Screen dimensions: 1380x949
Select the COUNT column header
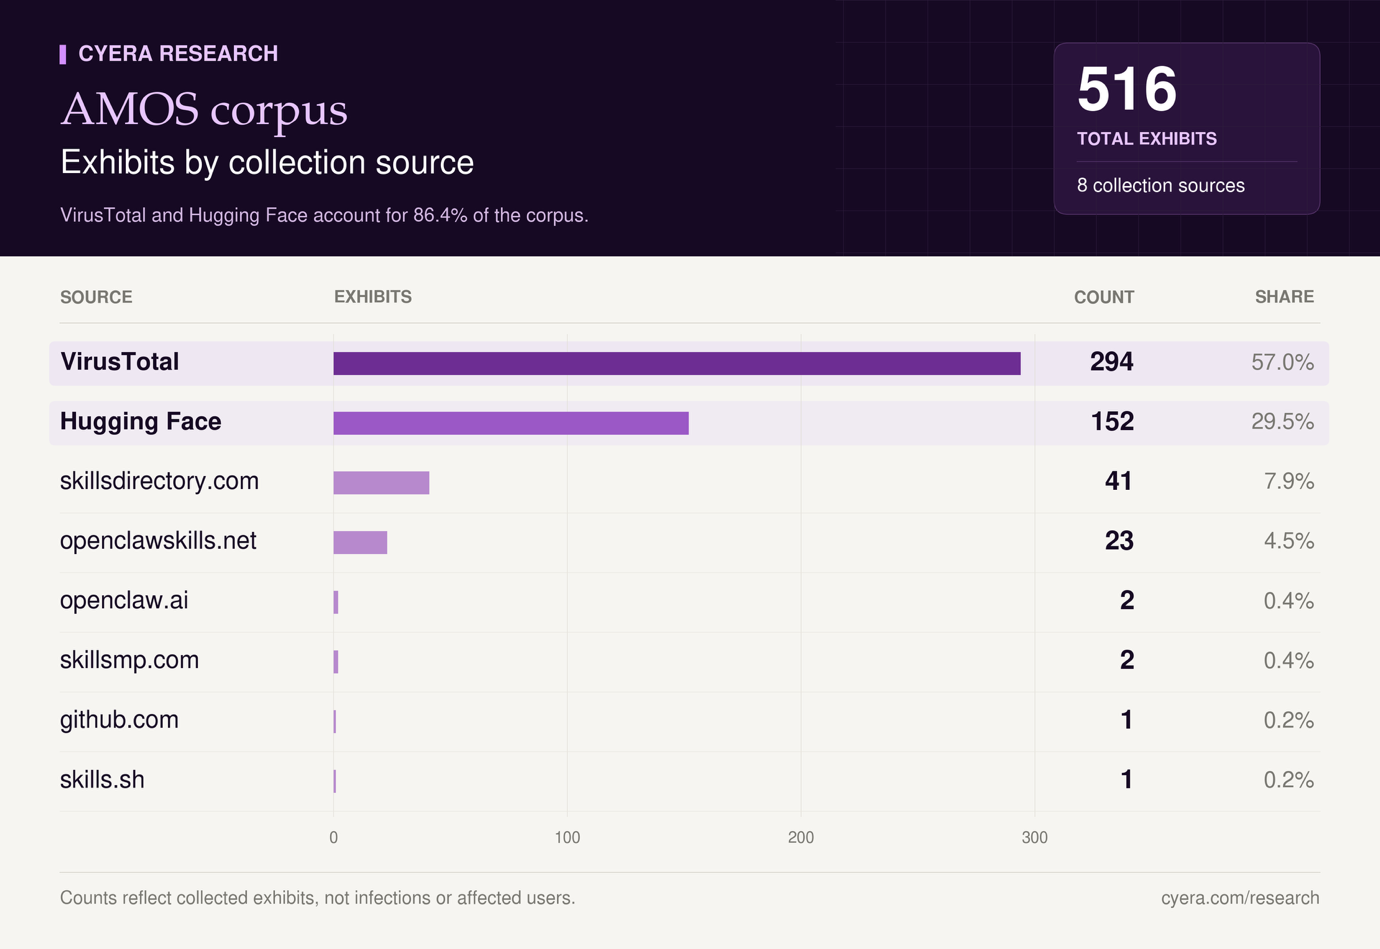1104,297
